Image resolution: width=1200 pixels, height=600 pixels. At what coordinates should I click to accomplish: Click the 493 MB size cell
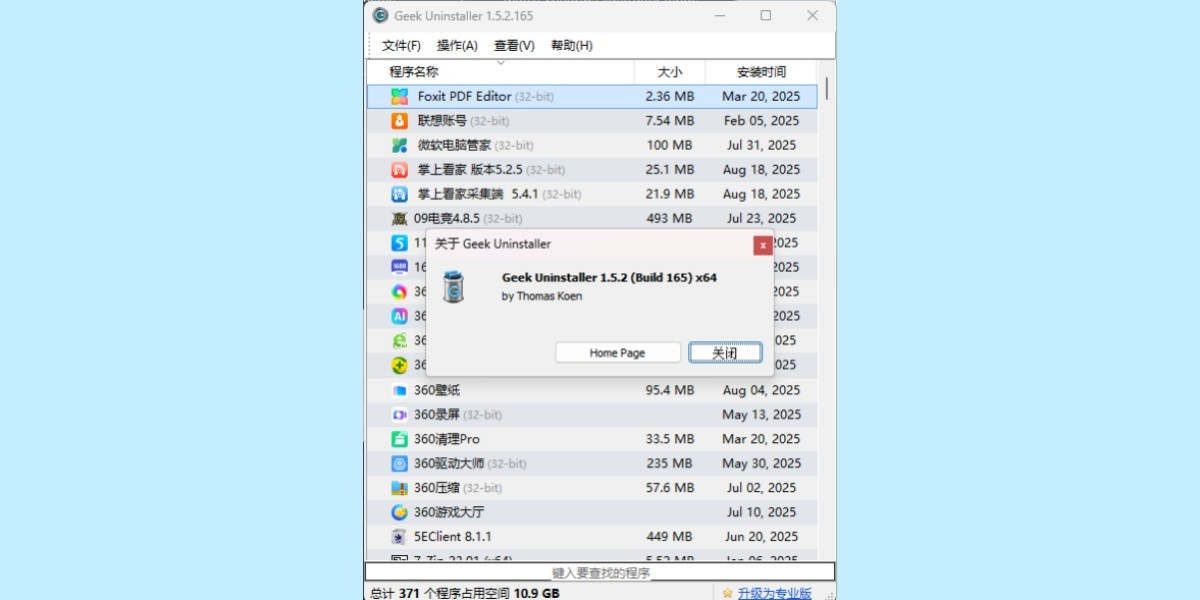pyautogui.click(x=669, y=218)
